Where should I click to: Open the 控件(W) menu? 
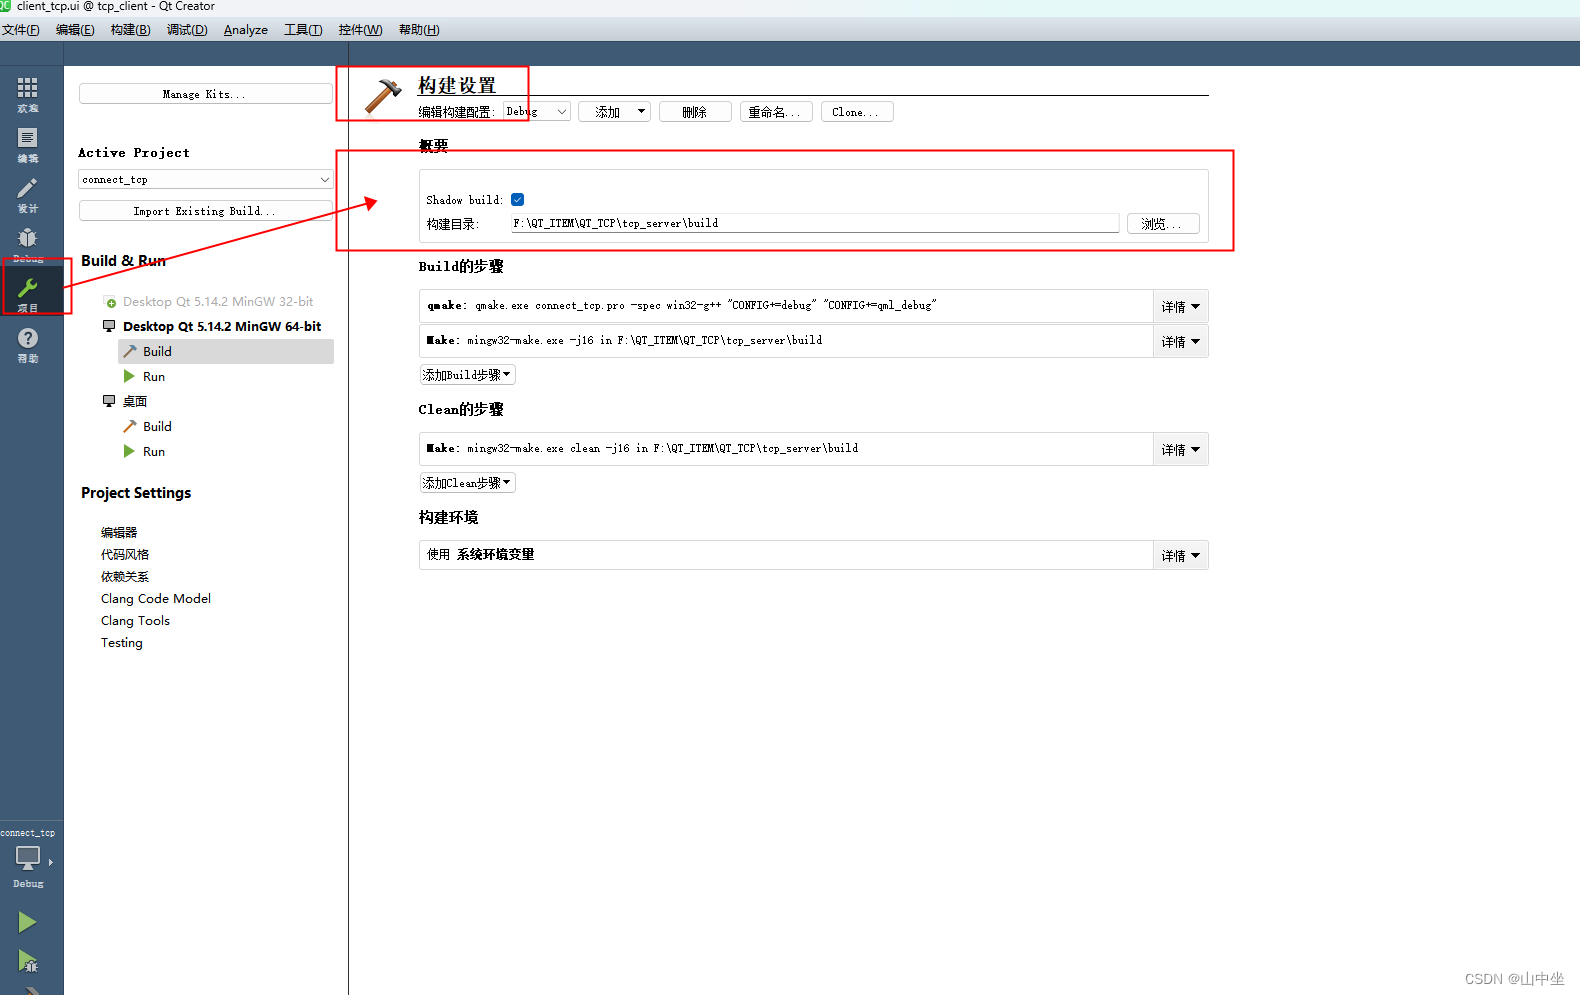pyautogui.click(x=360, y=30)
